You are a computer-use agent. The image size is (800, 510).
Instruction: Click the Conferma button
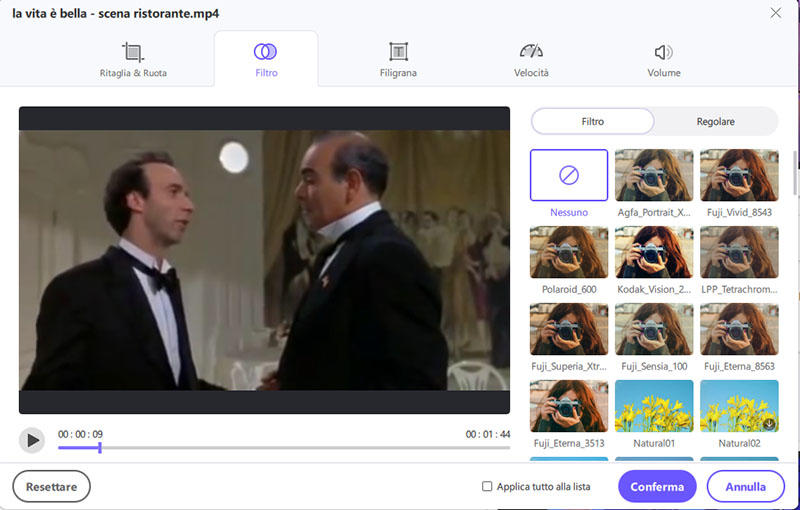pos(657,487)
